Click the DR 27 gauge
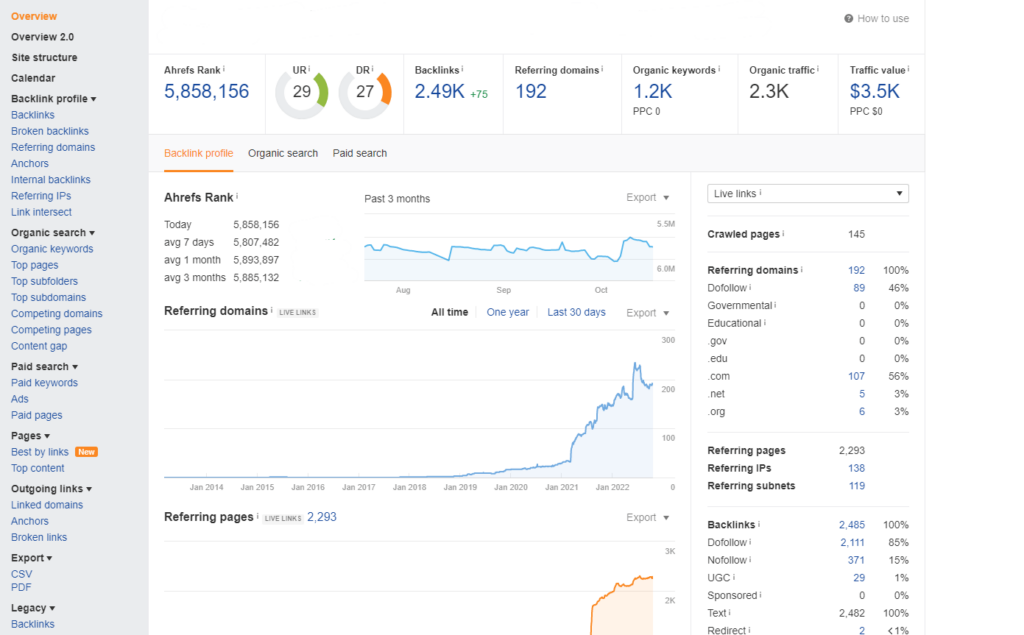The image size is (1024, 635). coord(365,92)
